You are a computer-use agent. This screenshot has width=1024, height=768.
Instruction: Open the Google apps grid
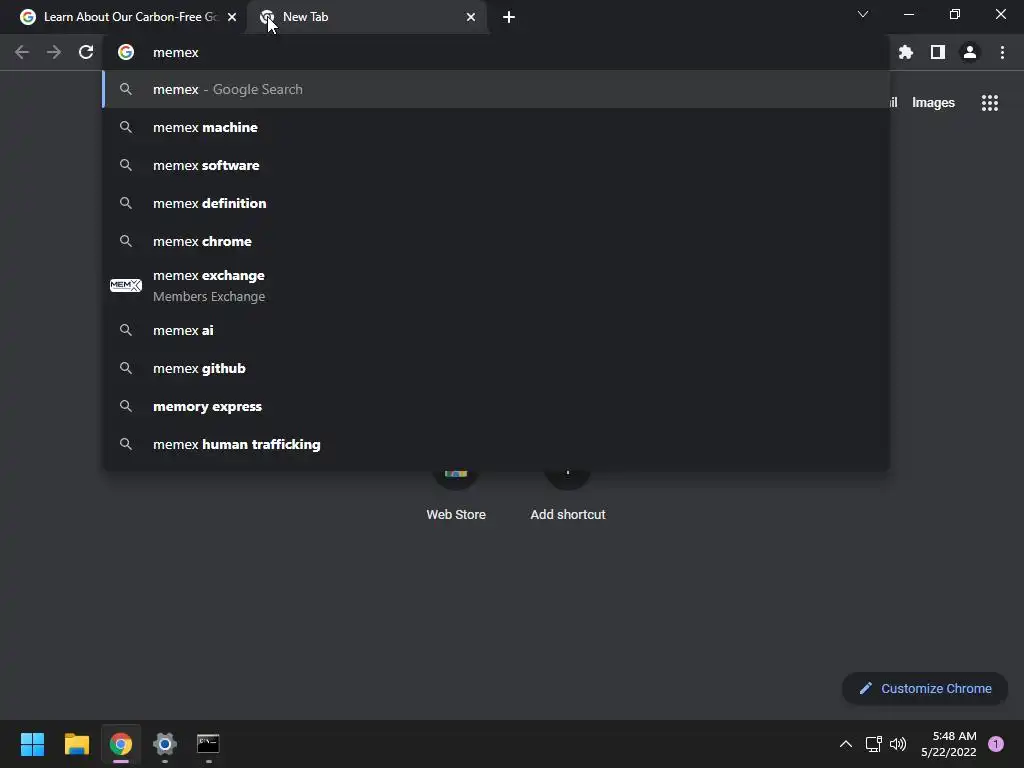click(x=990, y=103)
